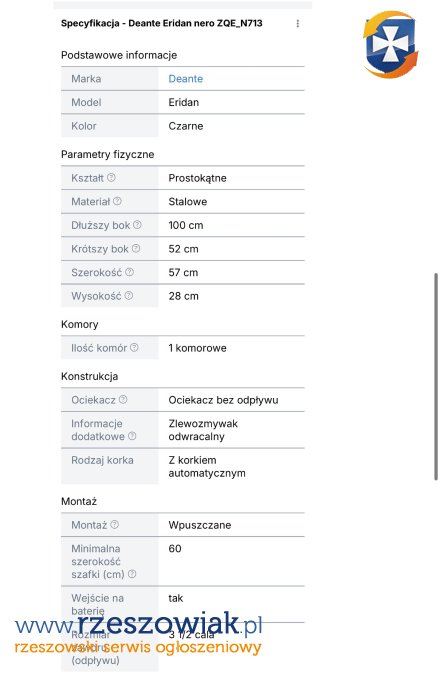
Task: Show help for Informacje dodatkowe
Action: [132, 436]
